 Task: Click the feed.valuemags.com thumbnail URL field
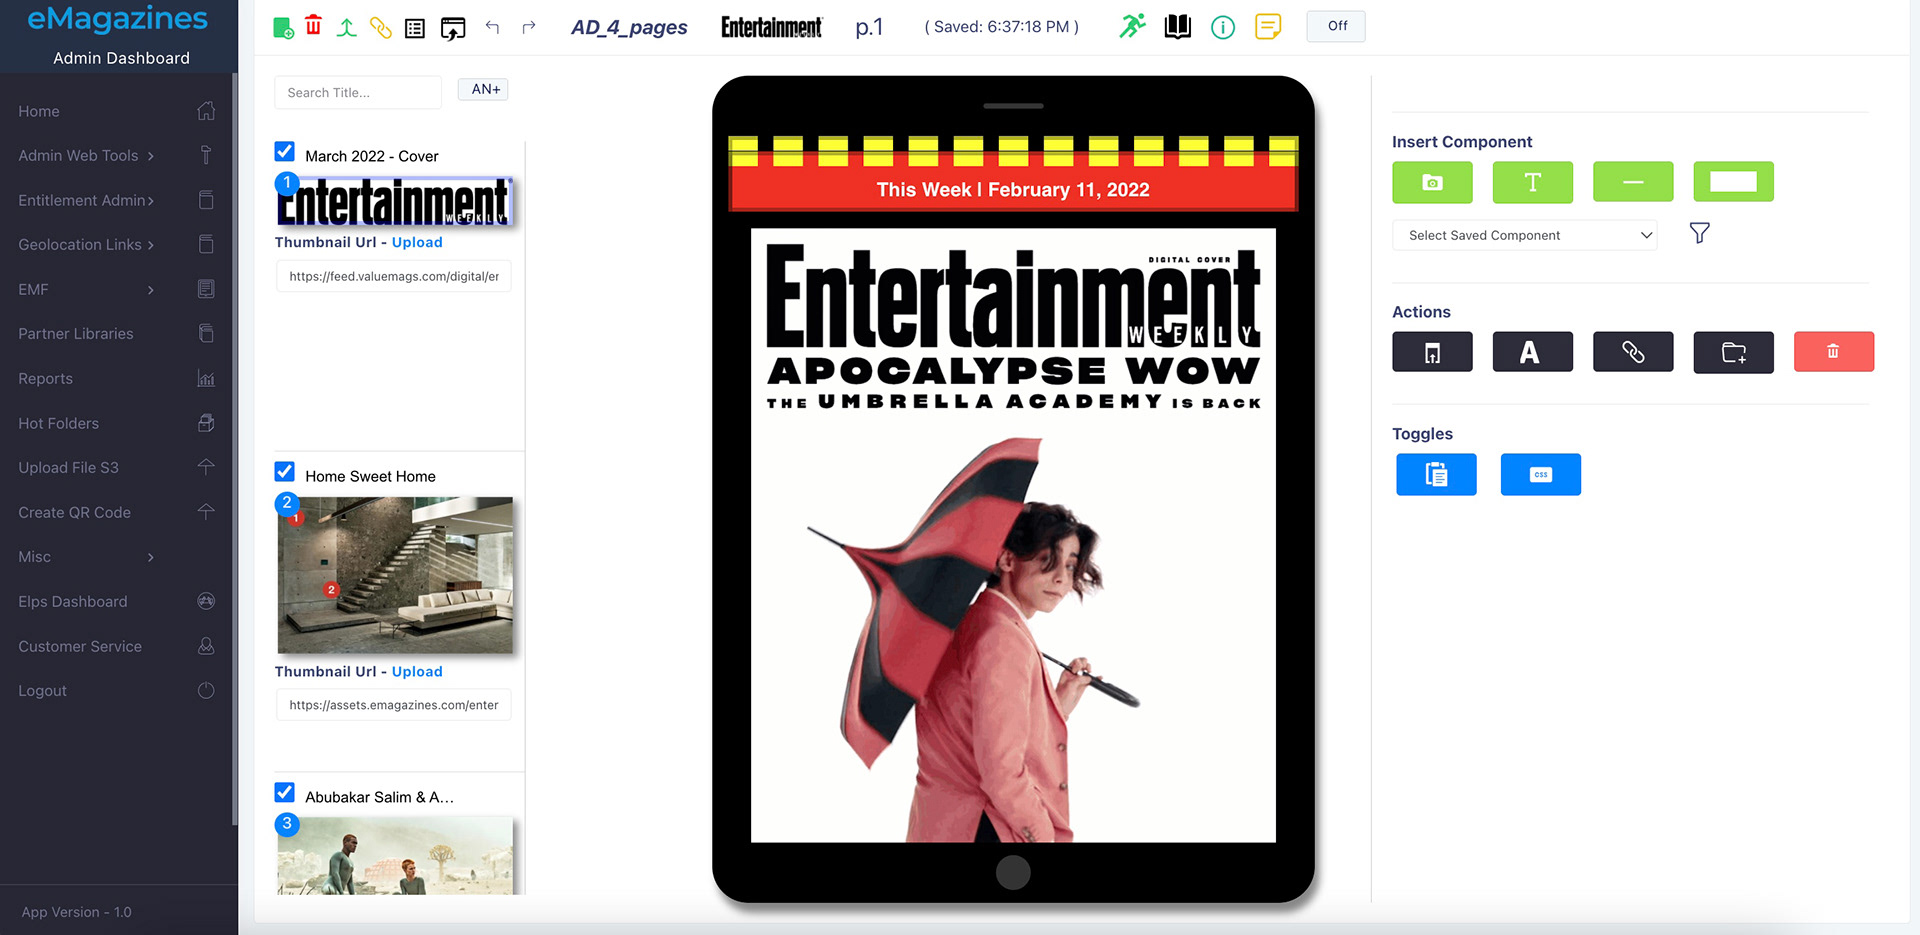[394, 276]
